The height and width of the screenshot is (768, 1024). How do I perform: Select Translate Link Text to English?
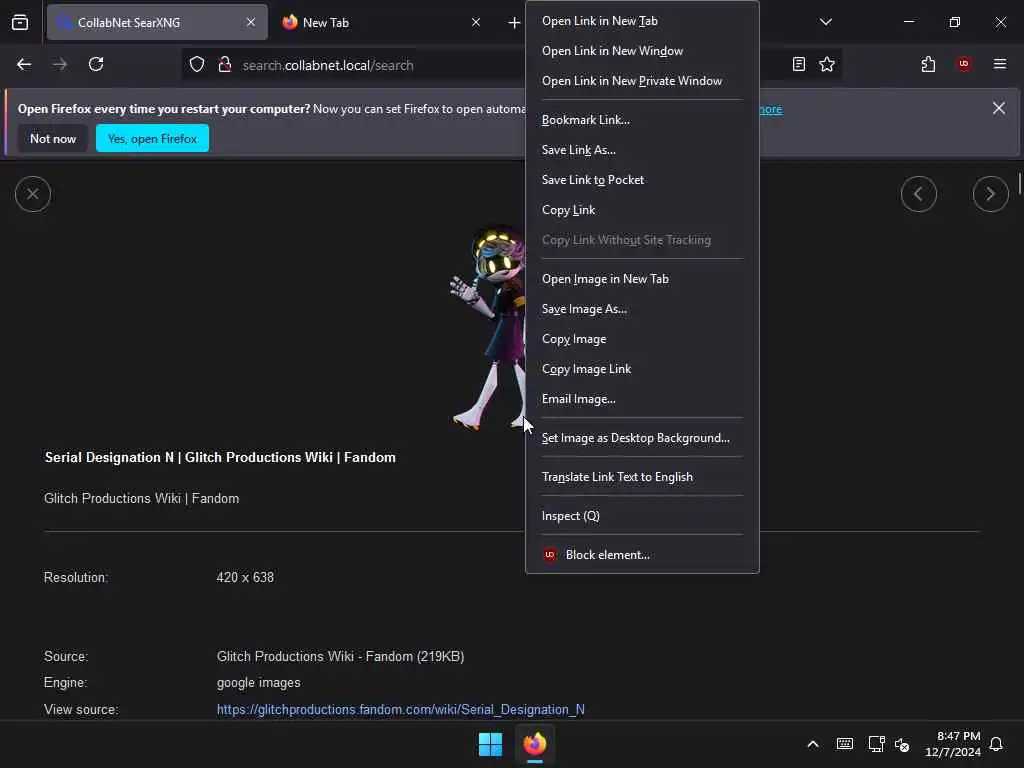[642, 477]
